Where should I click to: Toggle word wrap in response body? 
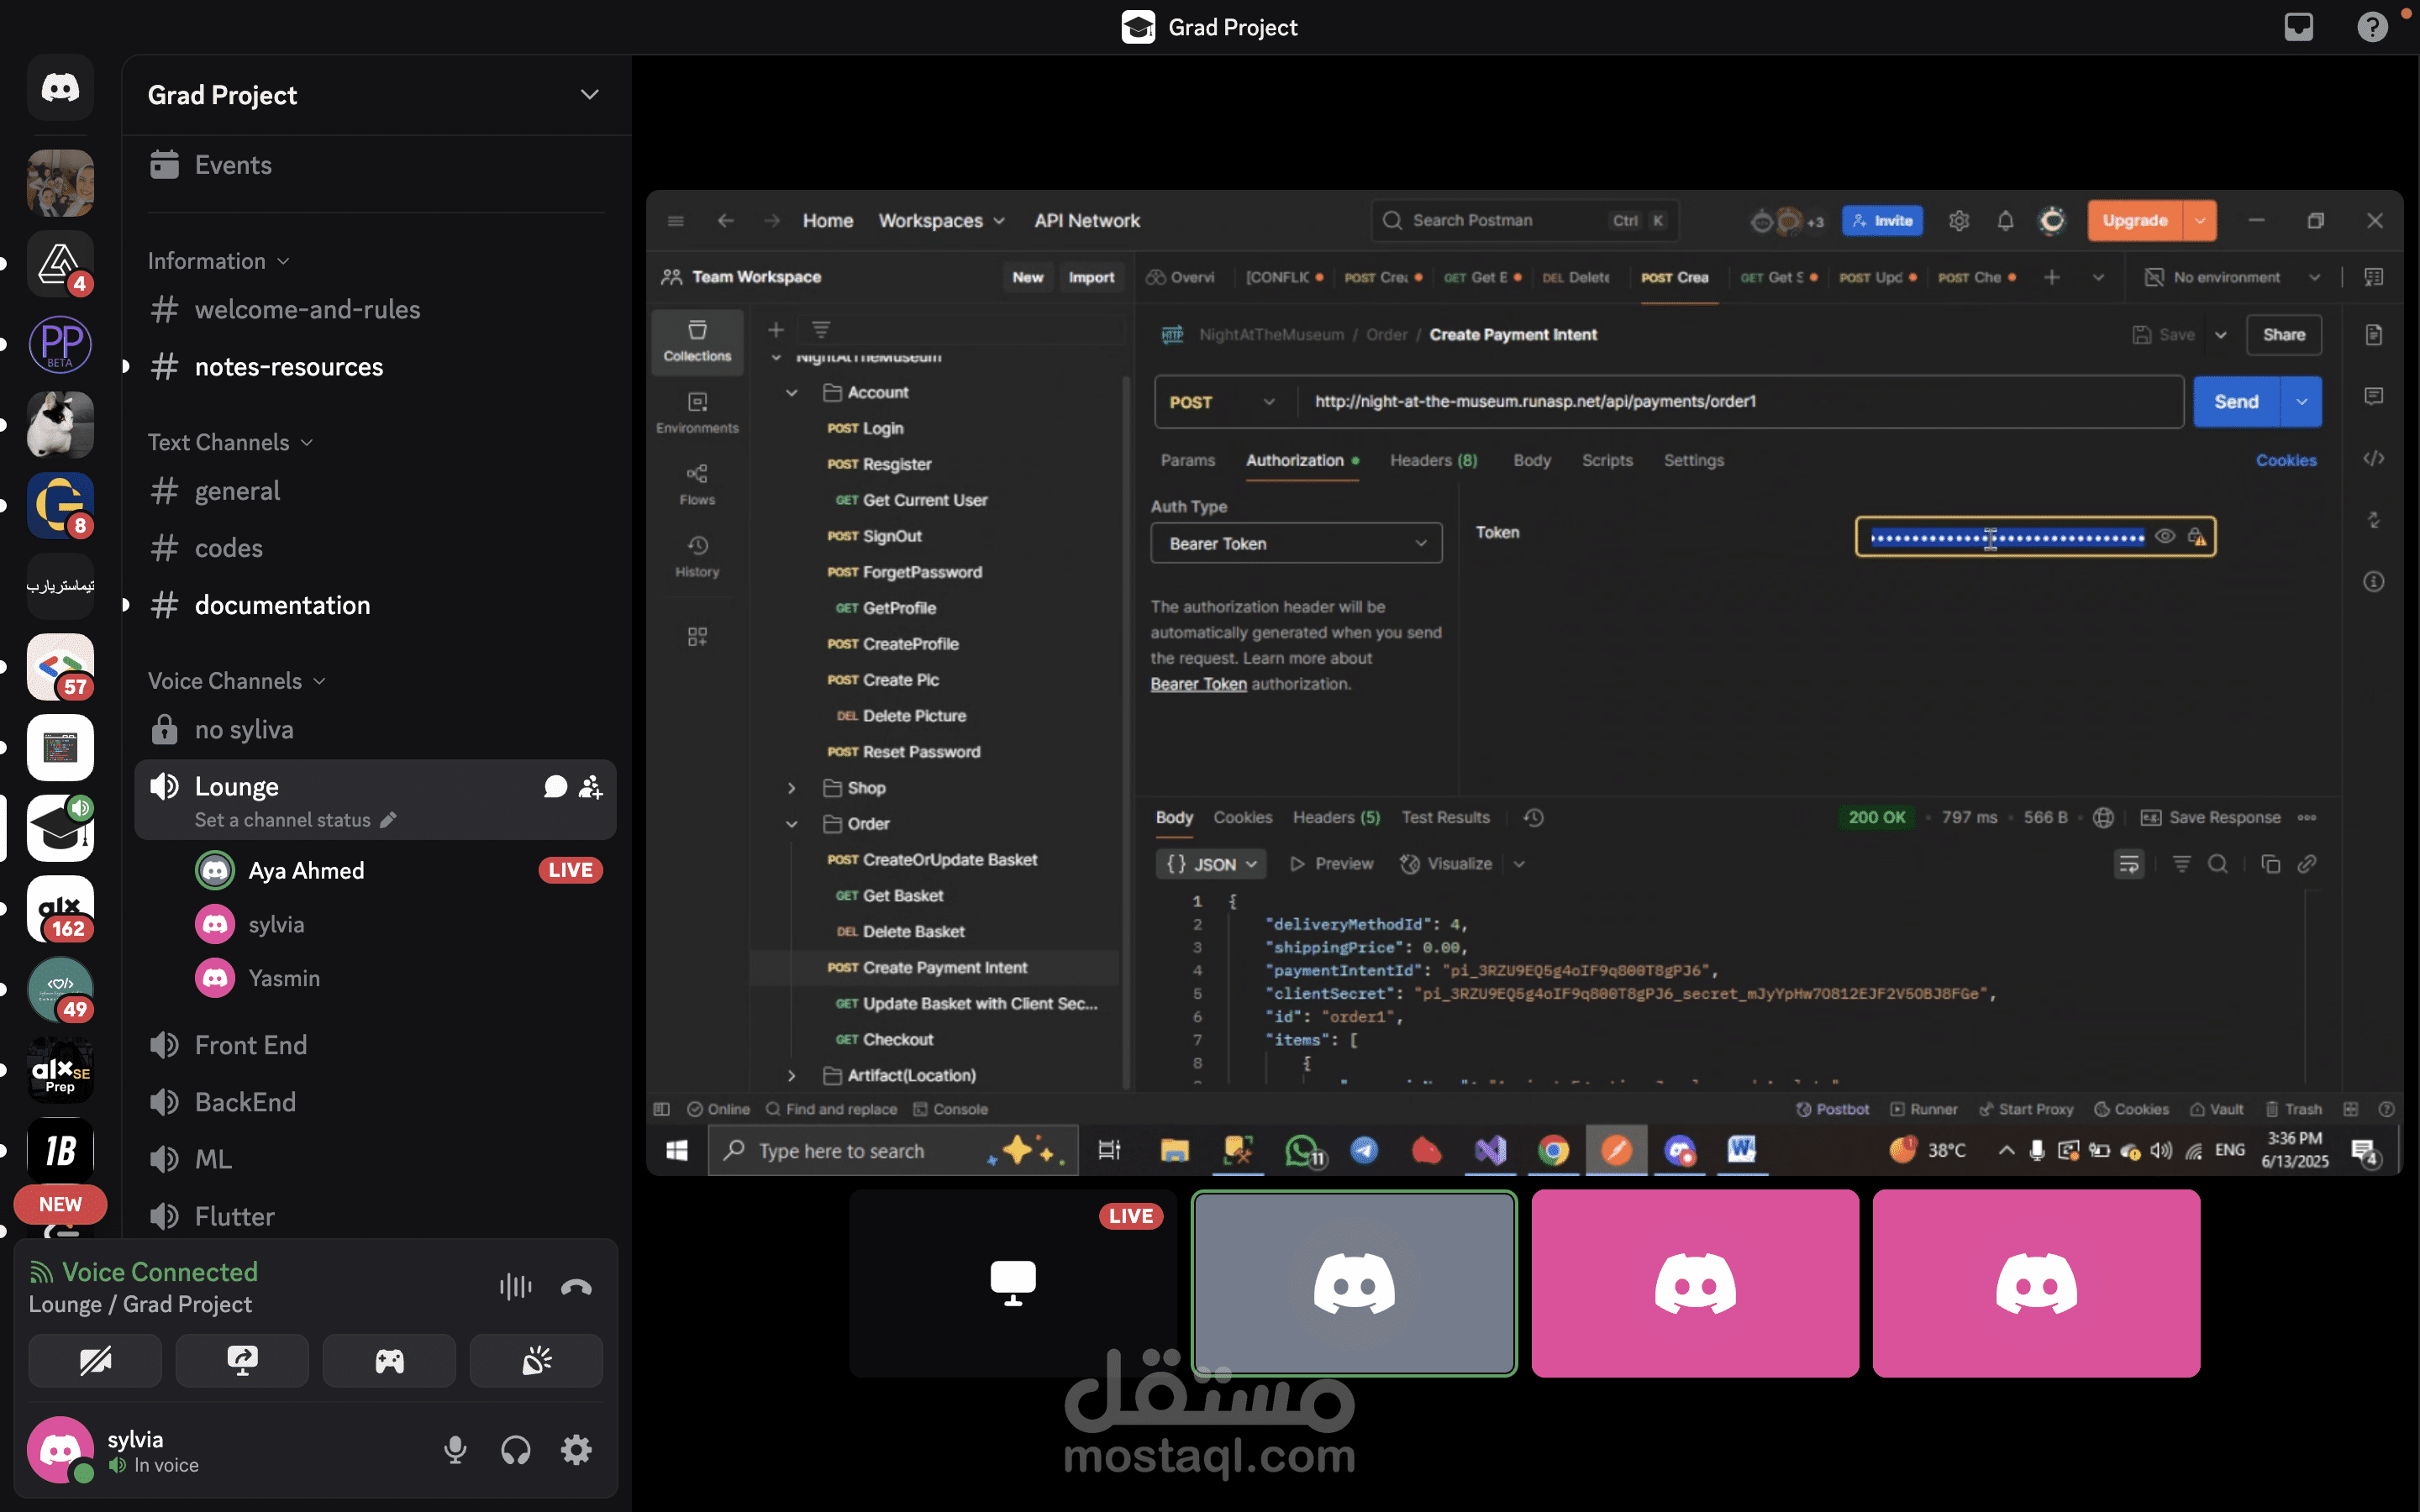(x=2129, y=864)
